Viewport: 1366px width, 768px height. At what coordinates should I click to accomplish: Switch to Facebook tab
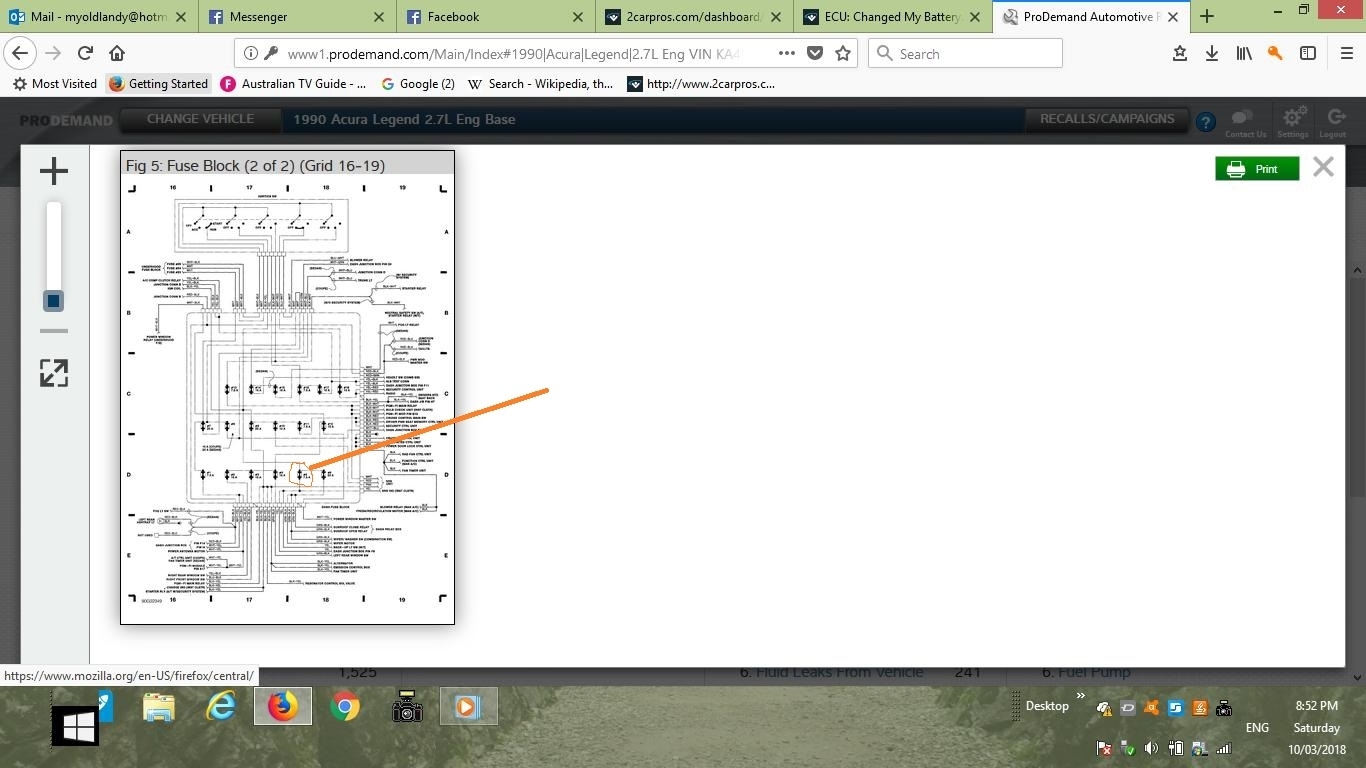coord(494,17)
